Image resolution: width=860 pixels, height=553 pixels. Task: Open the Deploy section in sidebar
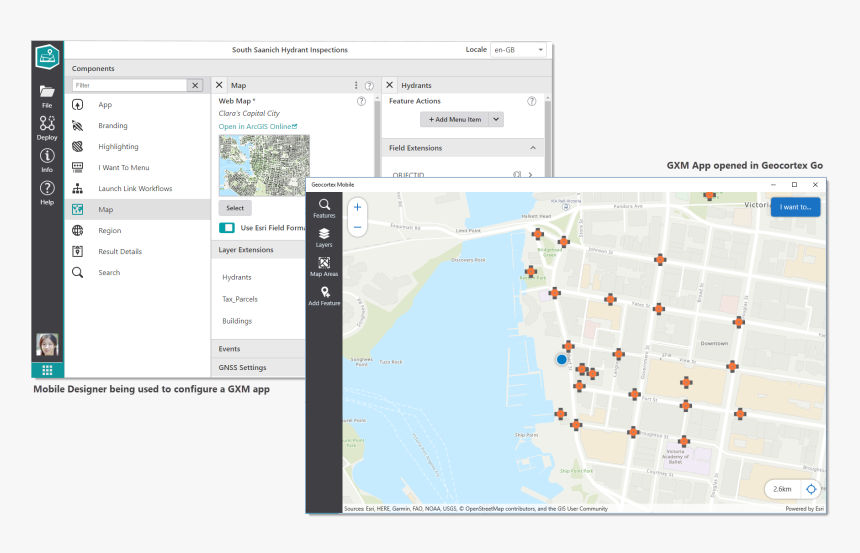click(x=47, y=127)
